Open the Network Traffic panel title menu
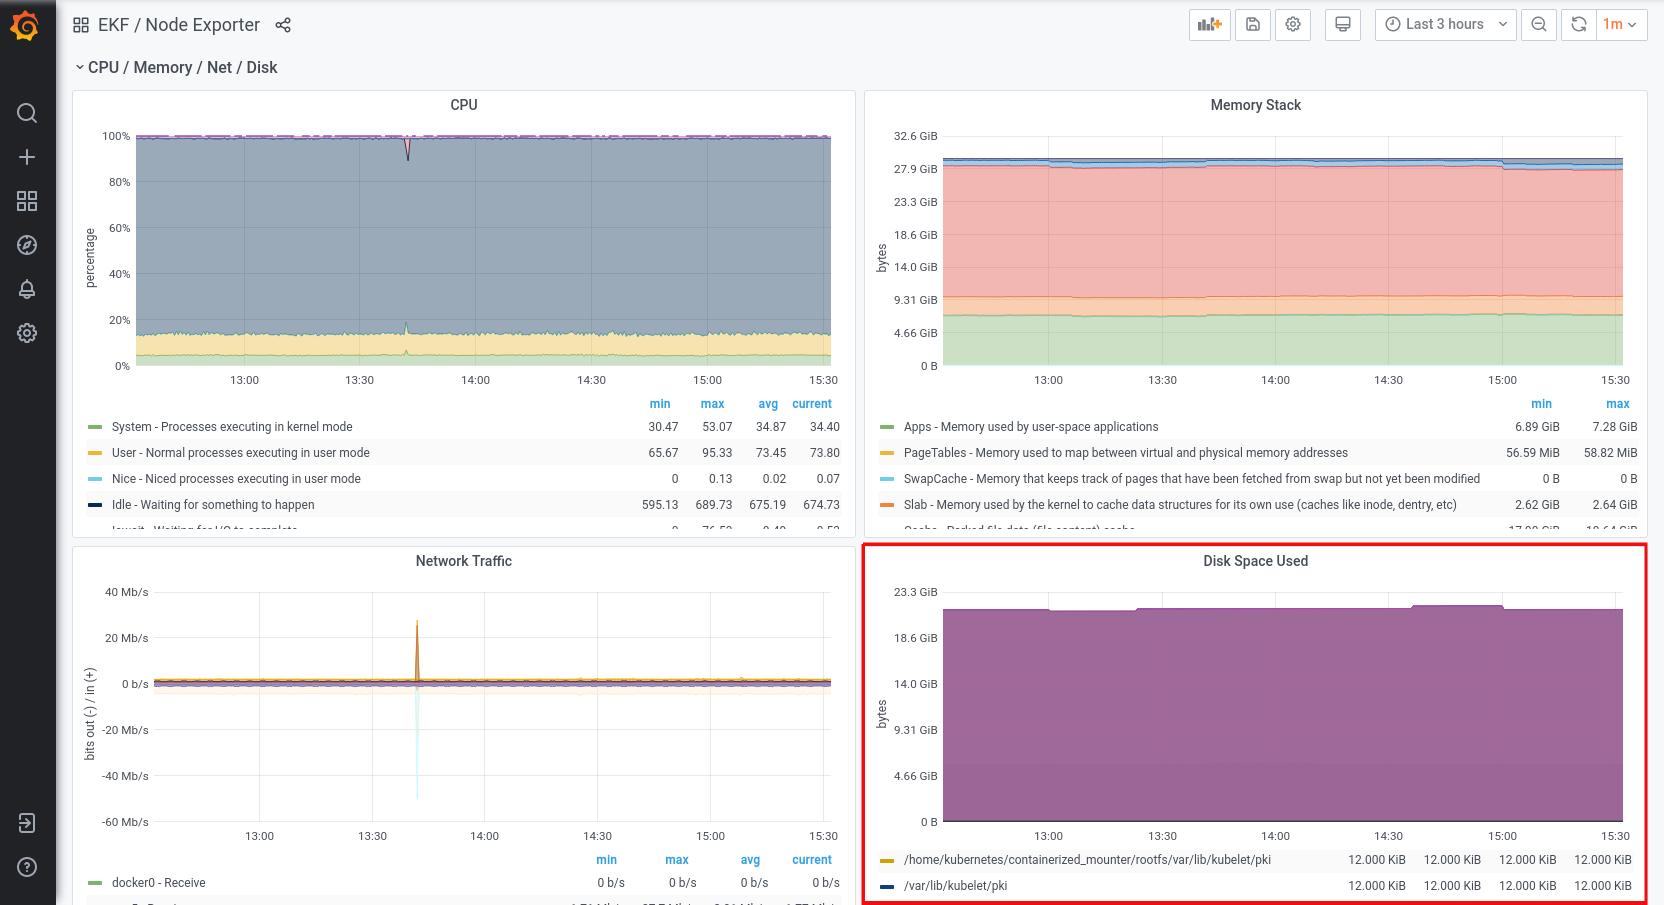Viewport: 1664px width, 905px height. click(x=464, y=561)
